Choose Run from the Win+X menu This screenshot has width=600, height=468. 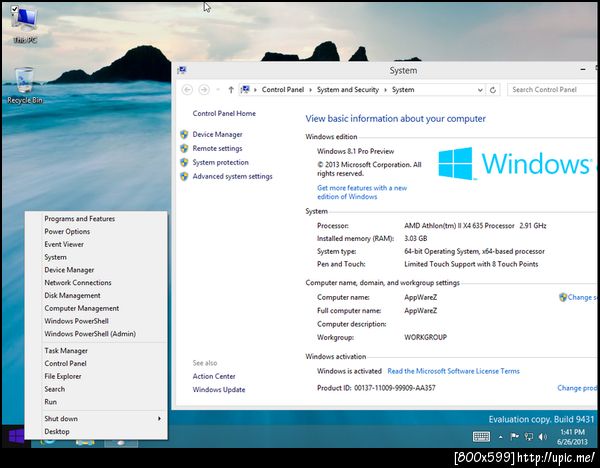click(x=96, y=402)
